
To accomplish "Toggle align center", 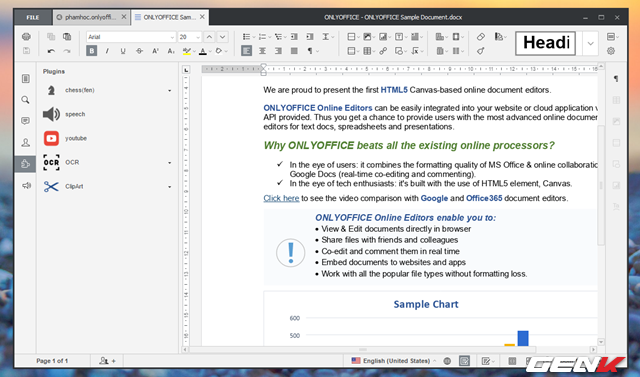I will [x=262, y=51].
